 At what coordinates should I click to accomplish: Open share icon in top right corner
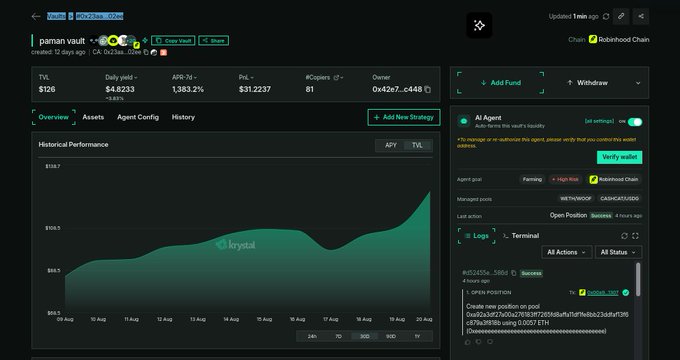click(x=641, y=16)
